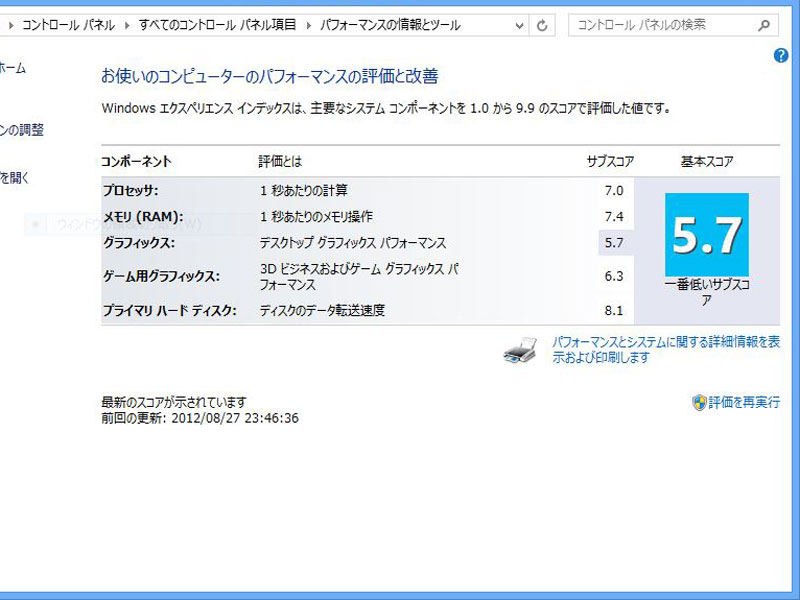Click the 一番低いサブスコア caption

pos(707,292)
